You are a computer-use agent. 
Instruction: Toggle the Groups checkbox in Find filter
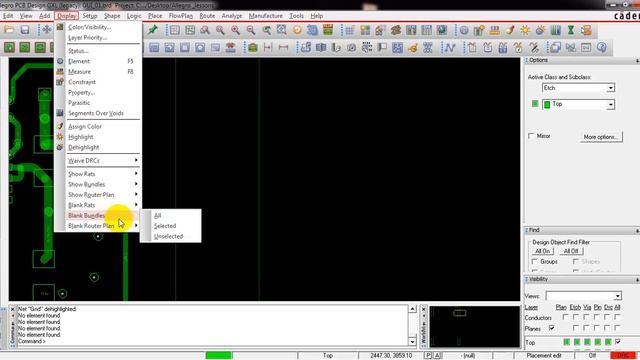pyautogui.click(x=535, y=261)
